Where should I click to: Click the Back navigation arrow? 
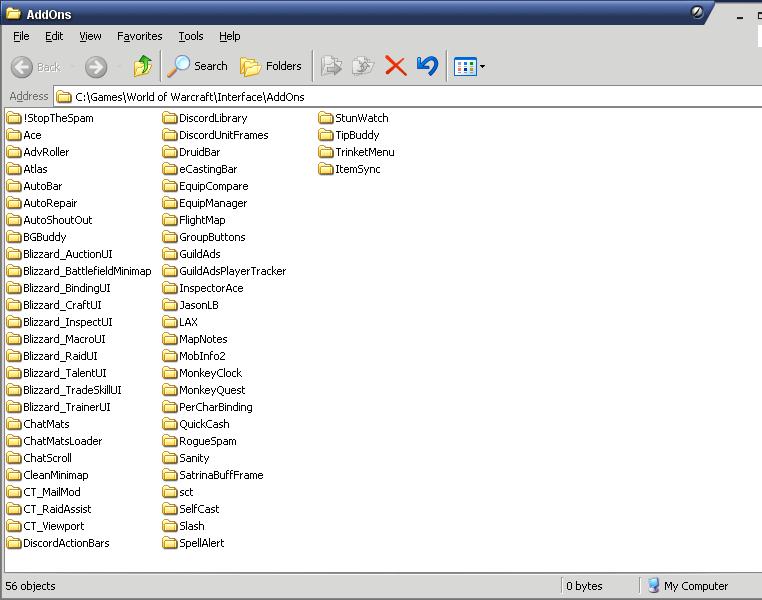click(x=22, y=67)
